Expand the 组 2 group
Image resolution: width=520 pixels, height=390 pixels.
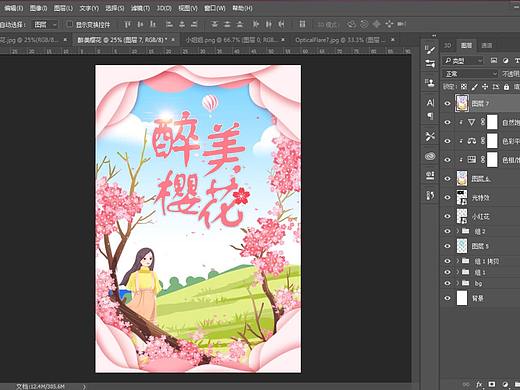(458, 231)
